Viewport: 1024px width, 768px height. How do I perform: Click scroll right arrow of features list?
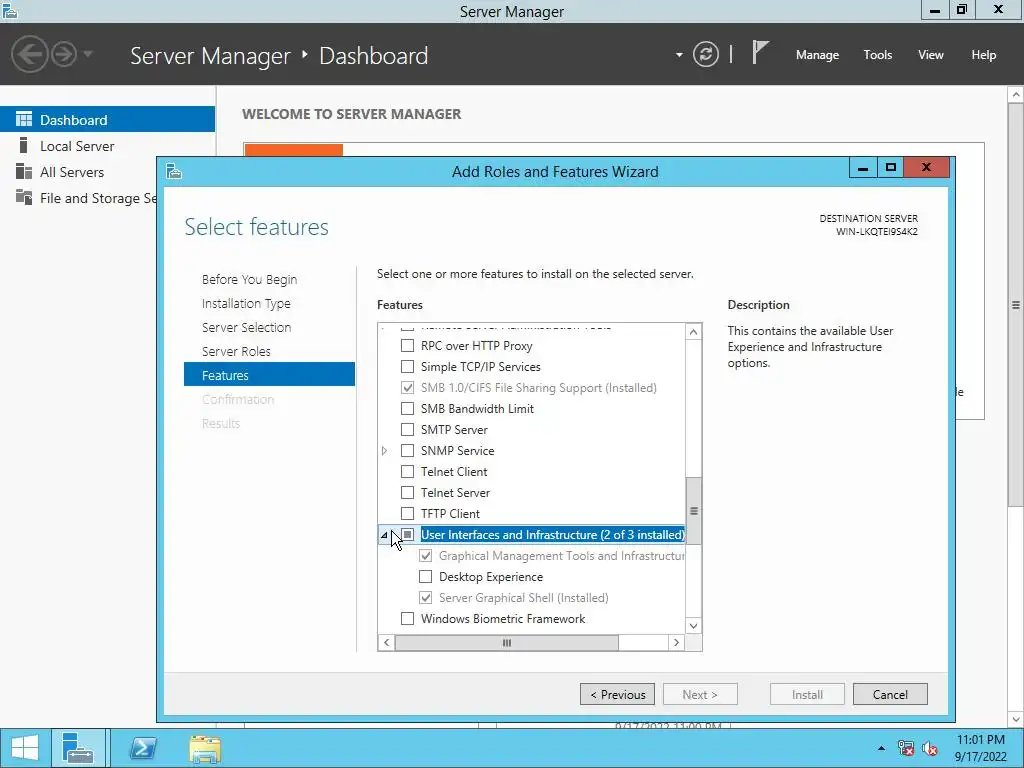pyautogui.click(x=676, y=643)
